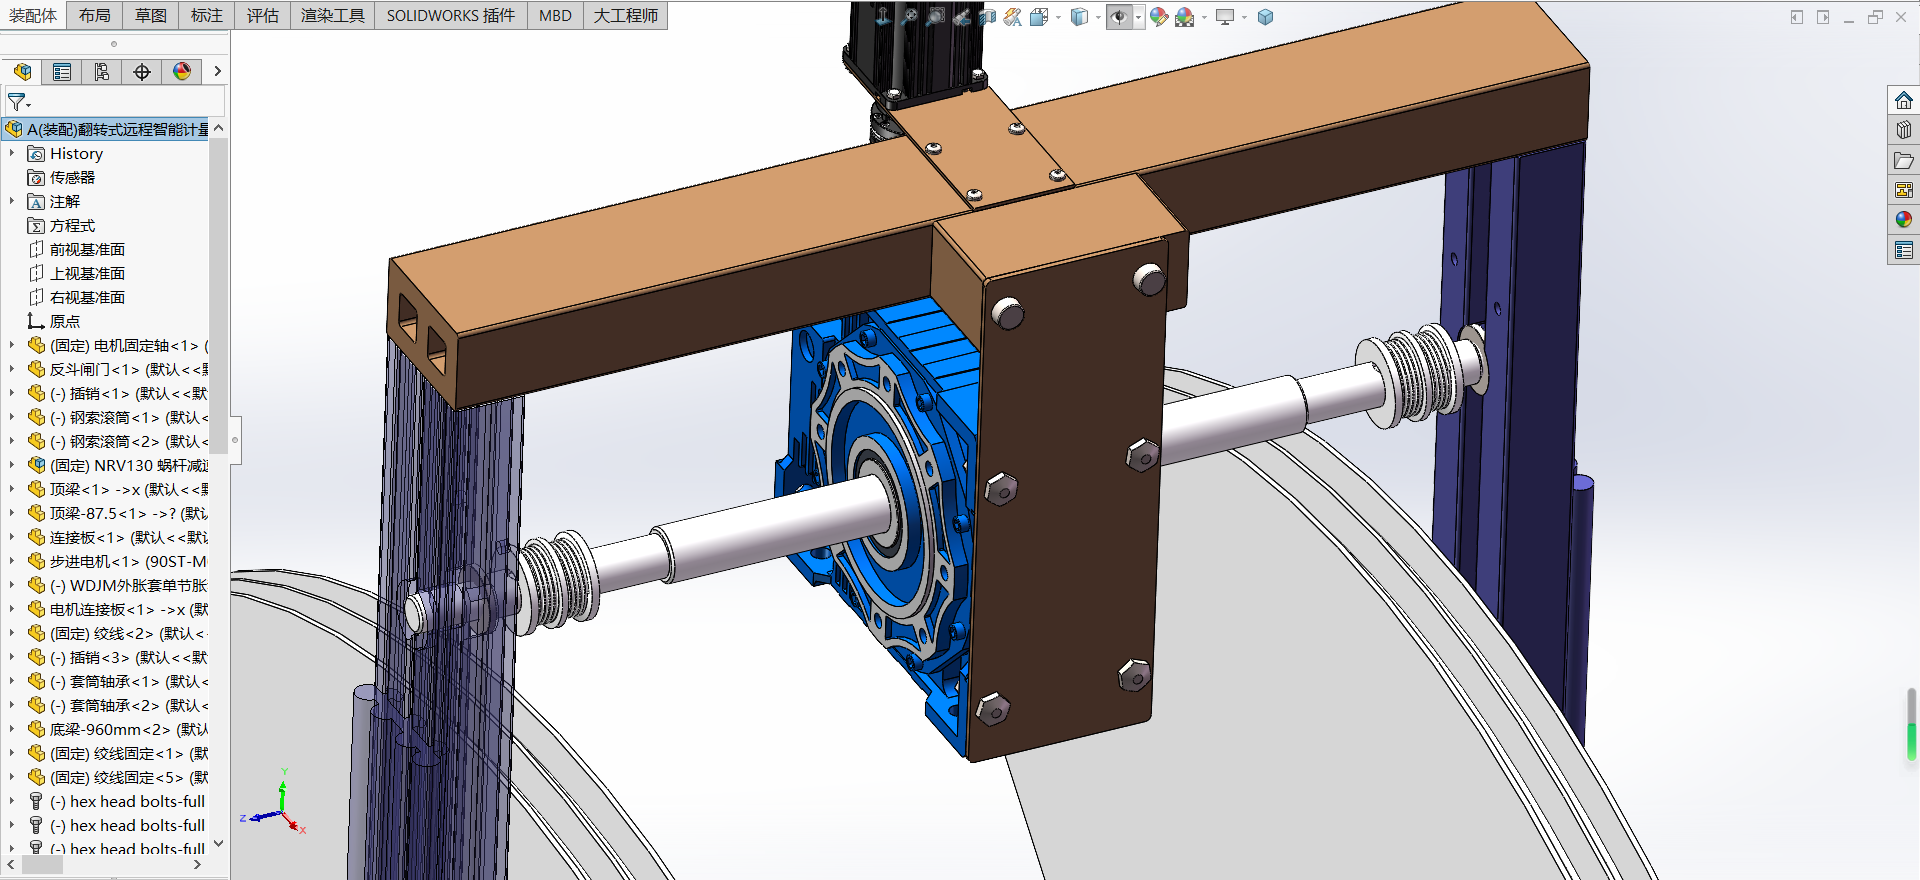1920x880 pixels.
Task: Expand the 注解 folder
Action: pyautogui.click(x=12, y=201)
